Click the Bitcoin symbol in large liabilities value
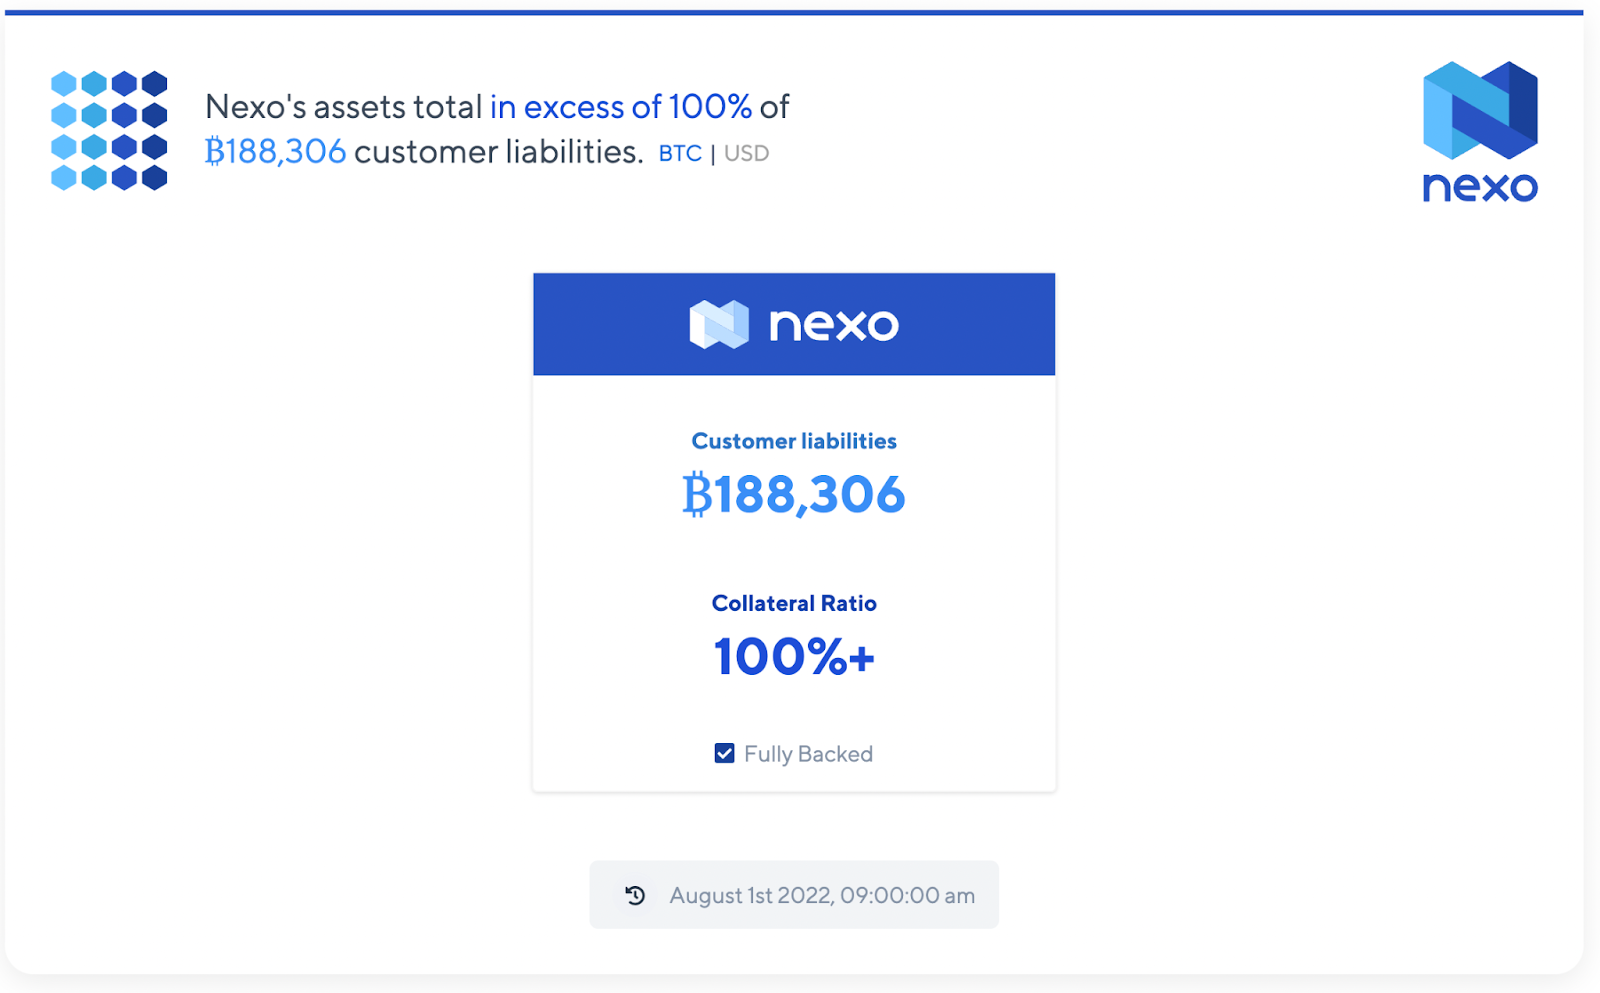 (x=696, y=495)
